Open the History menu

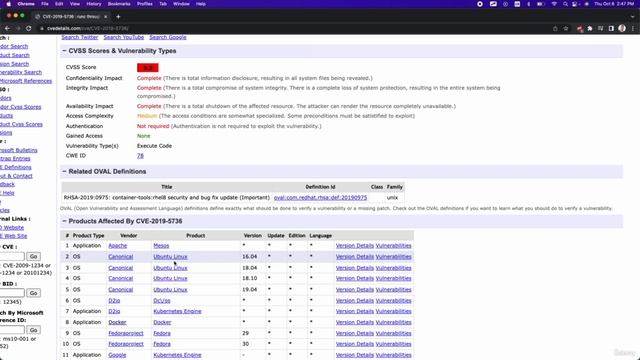pyautogui.click(x=93, y=4)
